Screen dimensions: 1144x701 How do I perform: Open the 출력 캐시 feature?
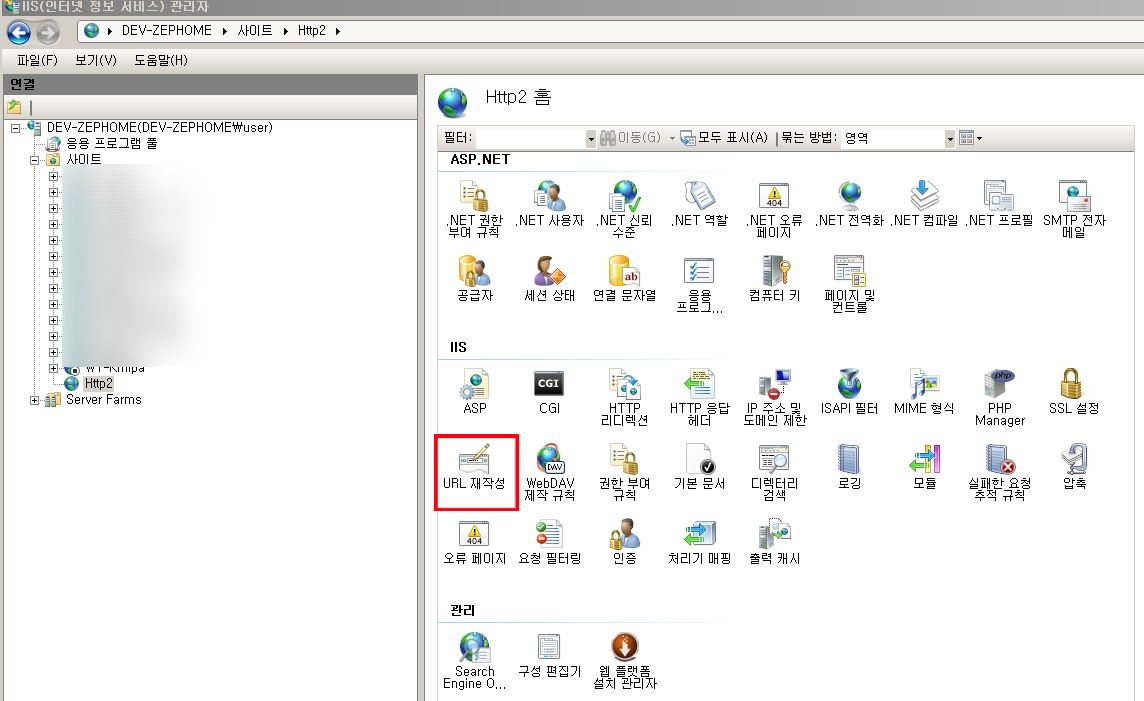tap(774, 542)
